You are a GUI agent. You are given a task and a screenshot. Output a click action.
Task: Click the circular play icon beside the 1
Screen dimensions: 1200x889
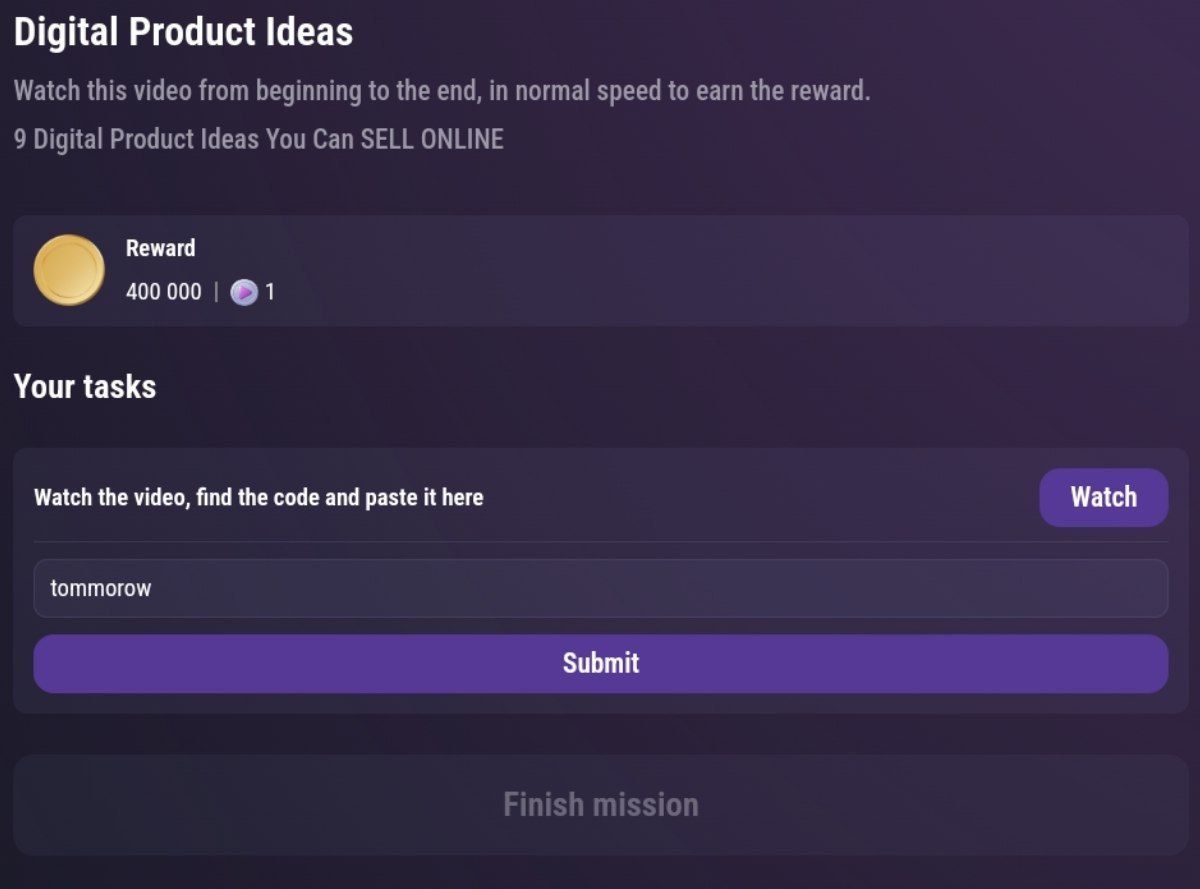click(243, 292)
